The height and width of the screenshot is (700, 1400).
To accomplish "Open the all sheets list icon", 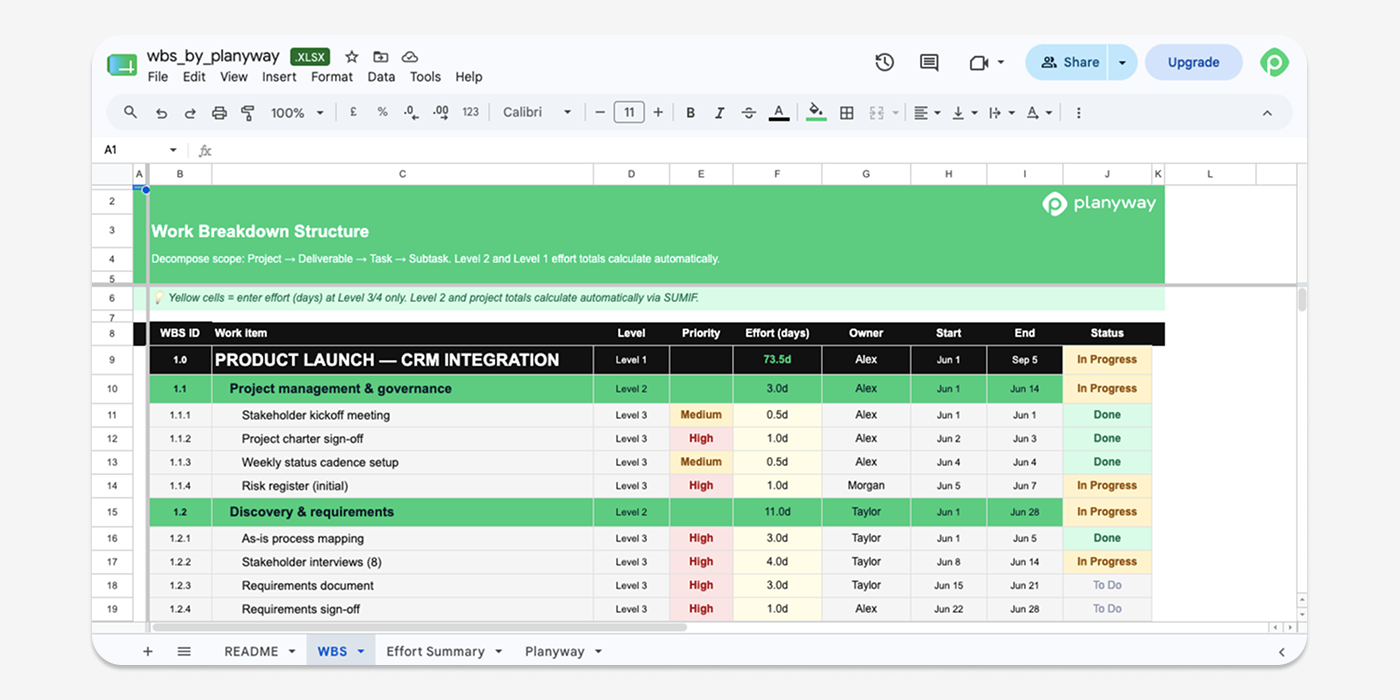I will click(x=184, y=651).
